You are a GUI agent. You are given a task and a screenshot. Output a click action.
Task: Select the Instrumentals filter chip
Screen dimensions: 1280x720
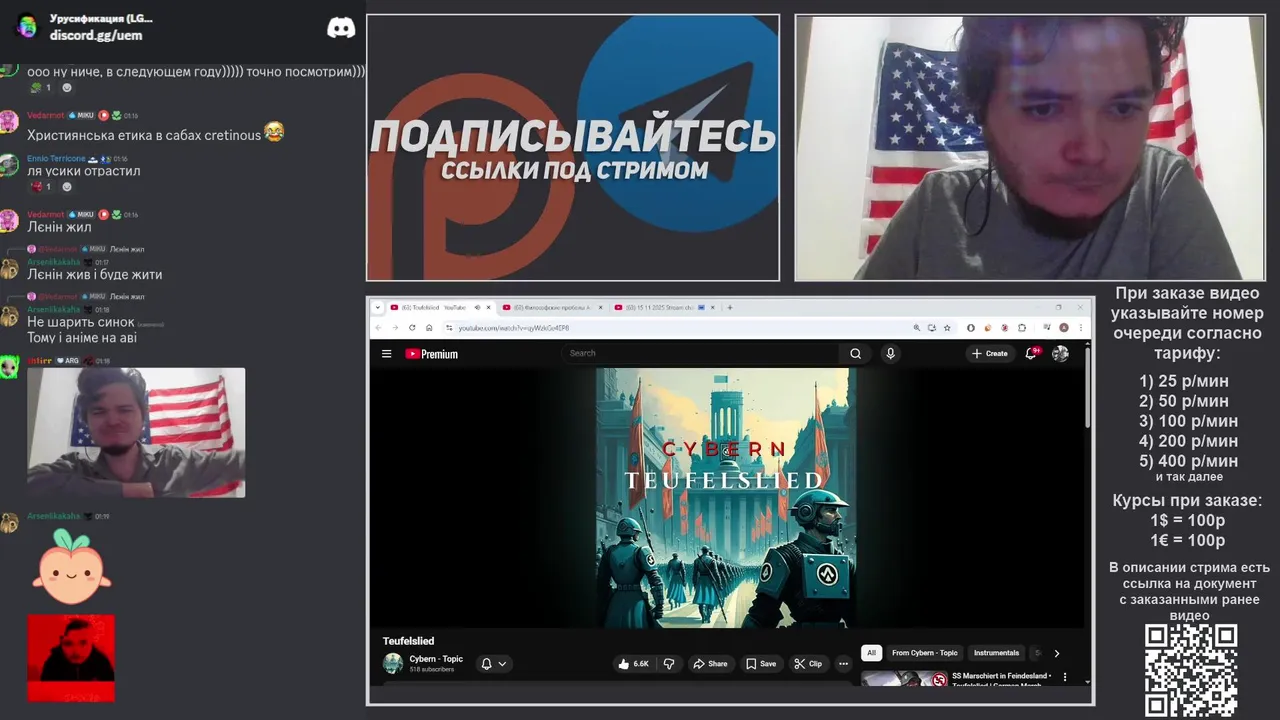[x=996, y=653]
